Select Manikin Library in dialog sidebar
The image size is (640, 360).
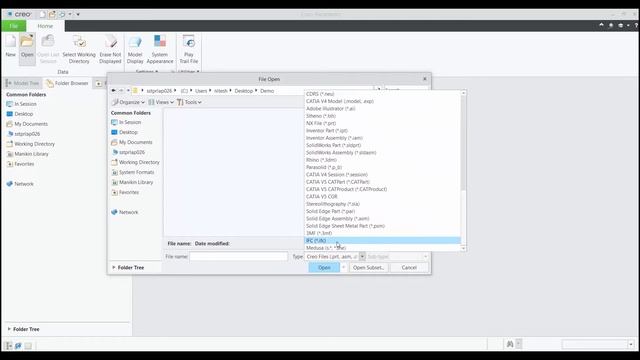click(136, 182)
